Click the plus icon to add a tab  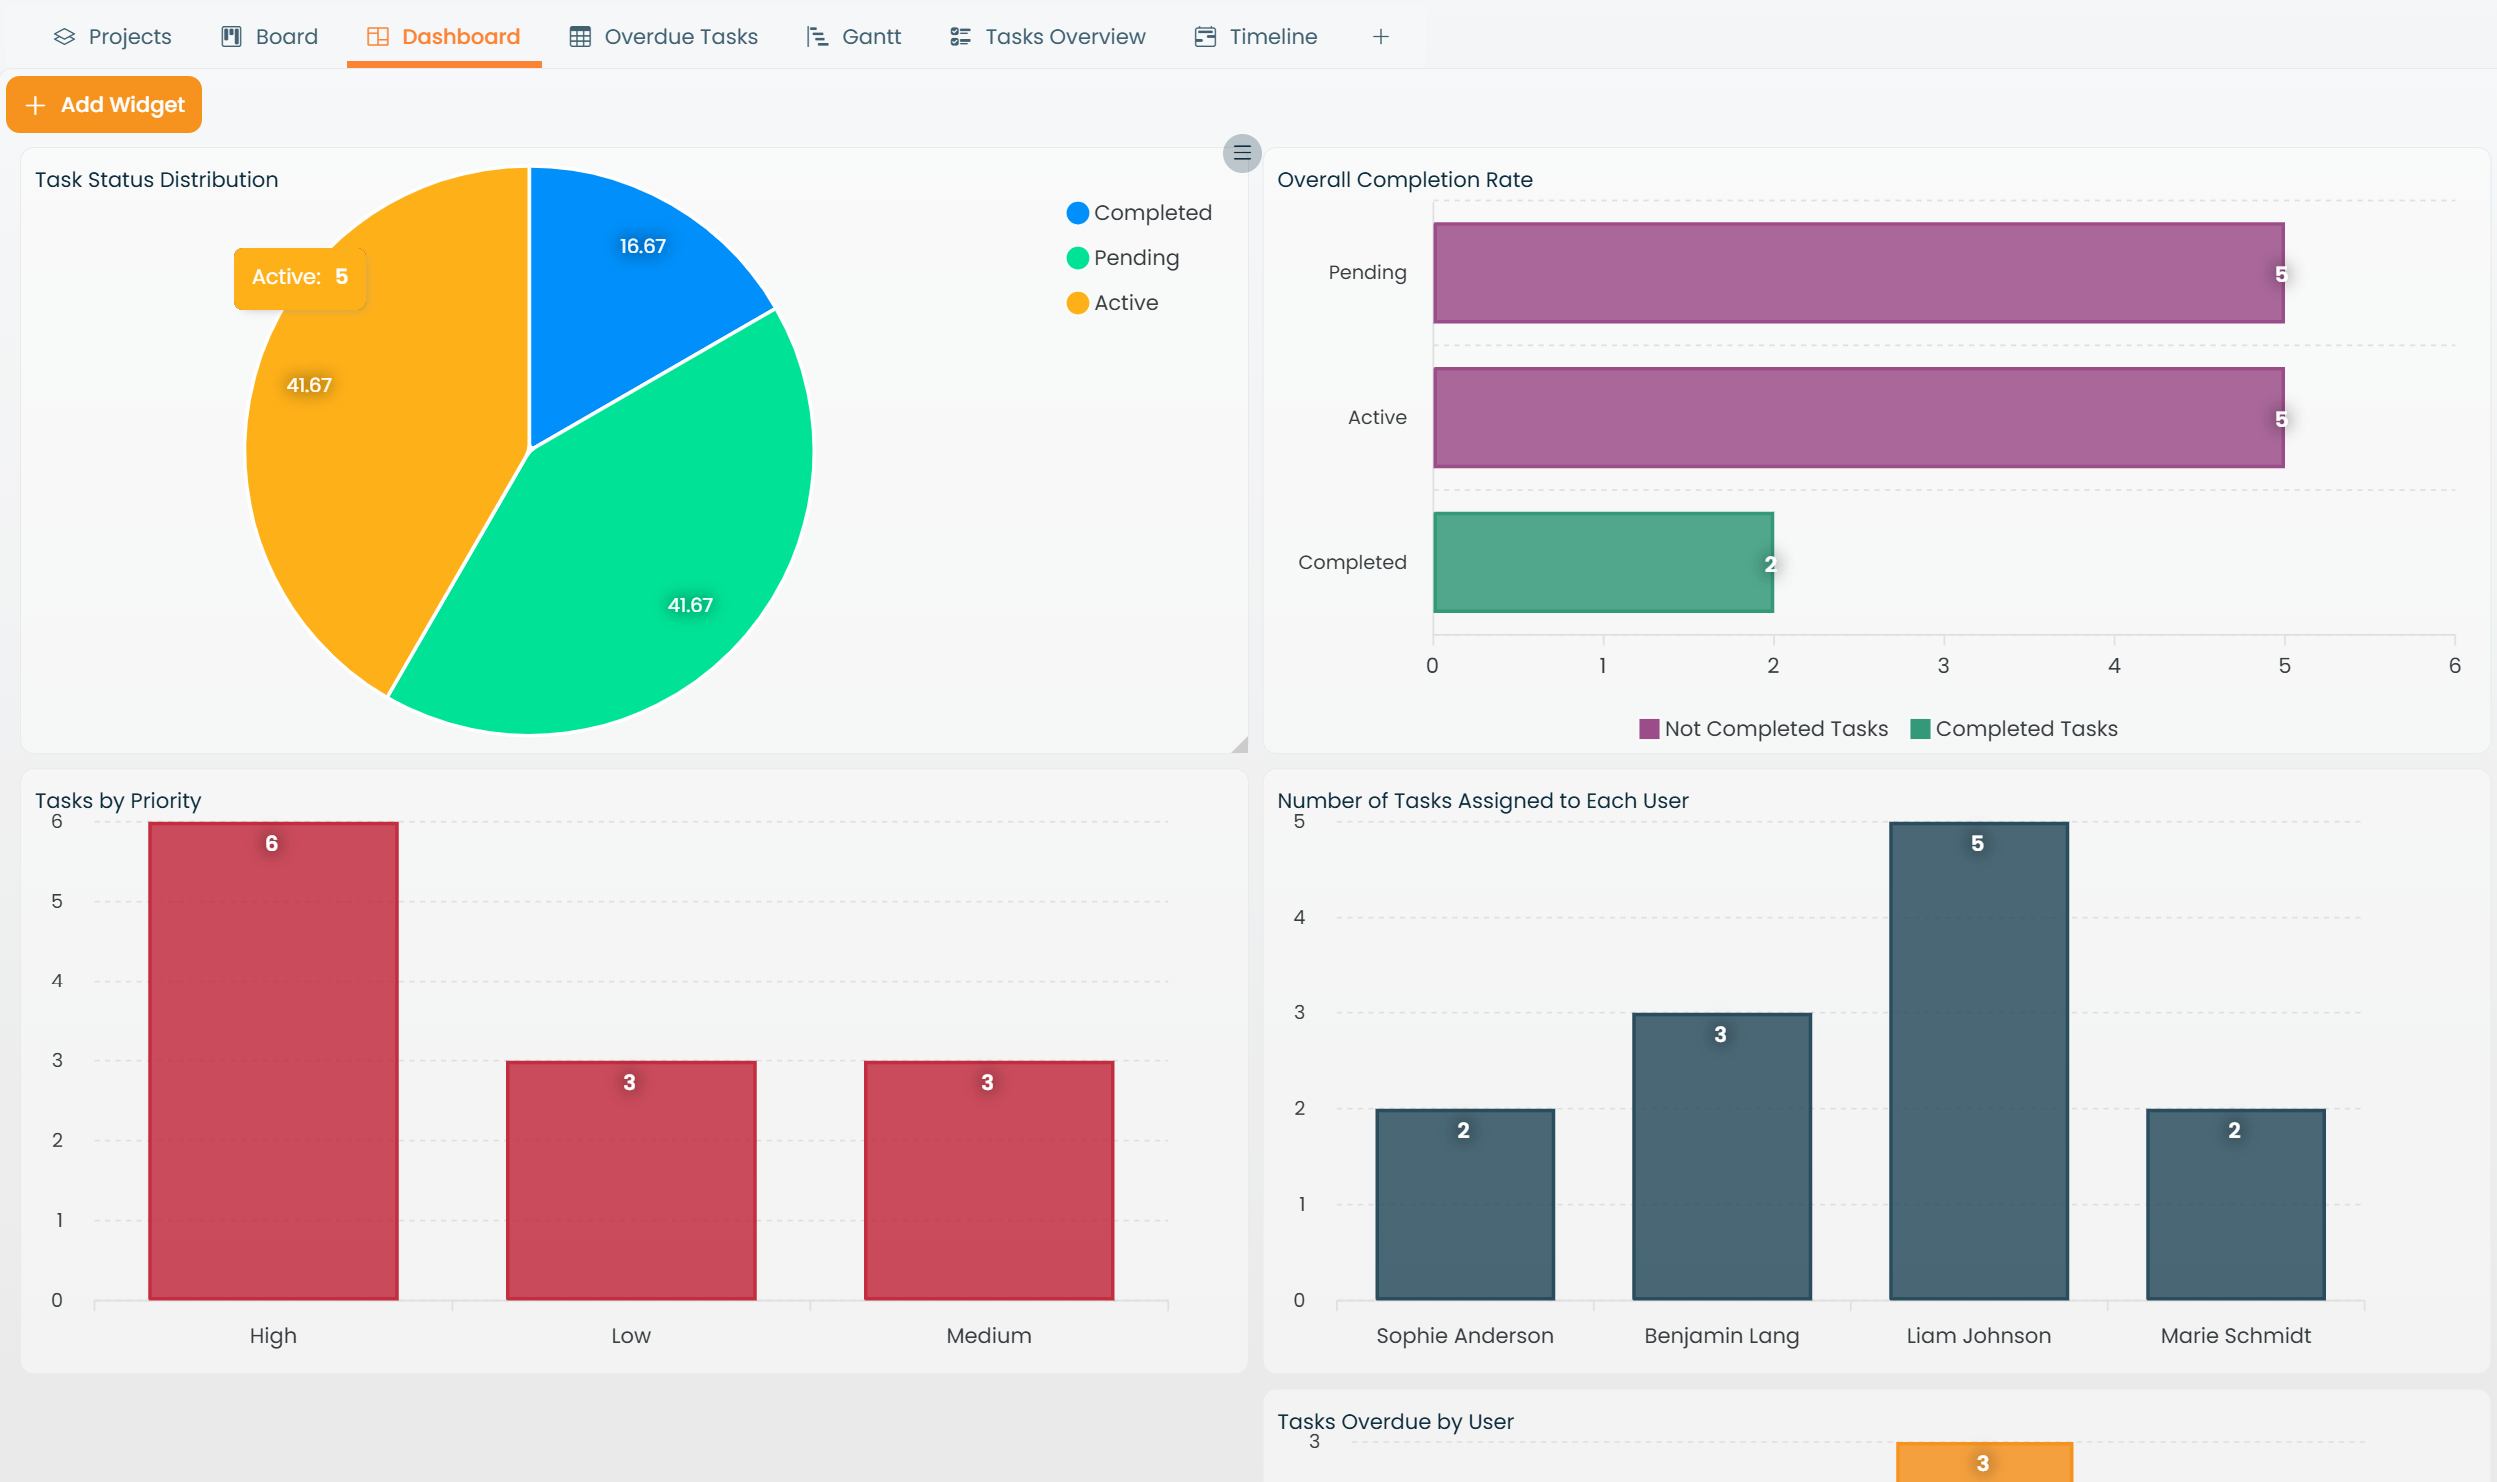(x=1381, y=37)
